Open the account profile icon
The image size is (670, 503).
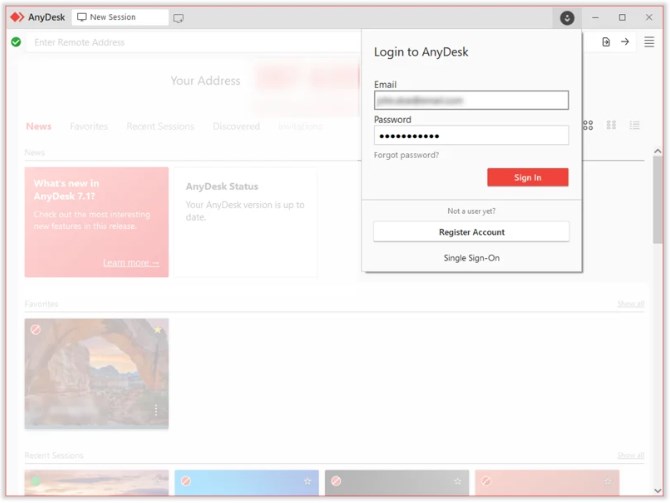pos(567,18)
